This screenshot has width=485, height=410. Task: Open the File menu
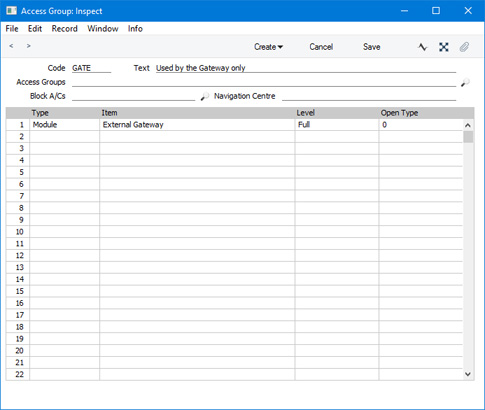click(x=12, y=29)
